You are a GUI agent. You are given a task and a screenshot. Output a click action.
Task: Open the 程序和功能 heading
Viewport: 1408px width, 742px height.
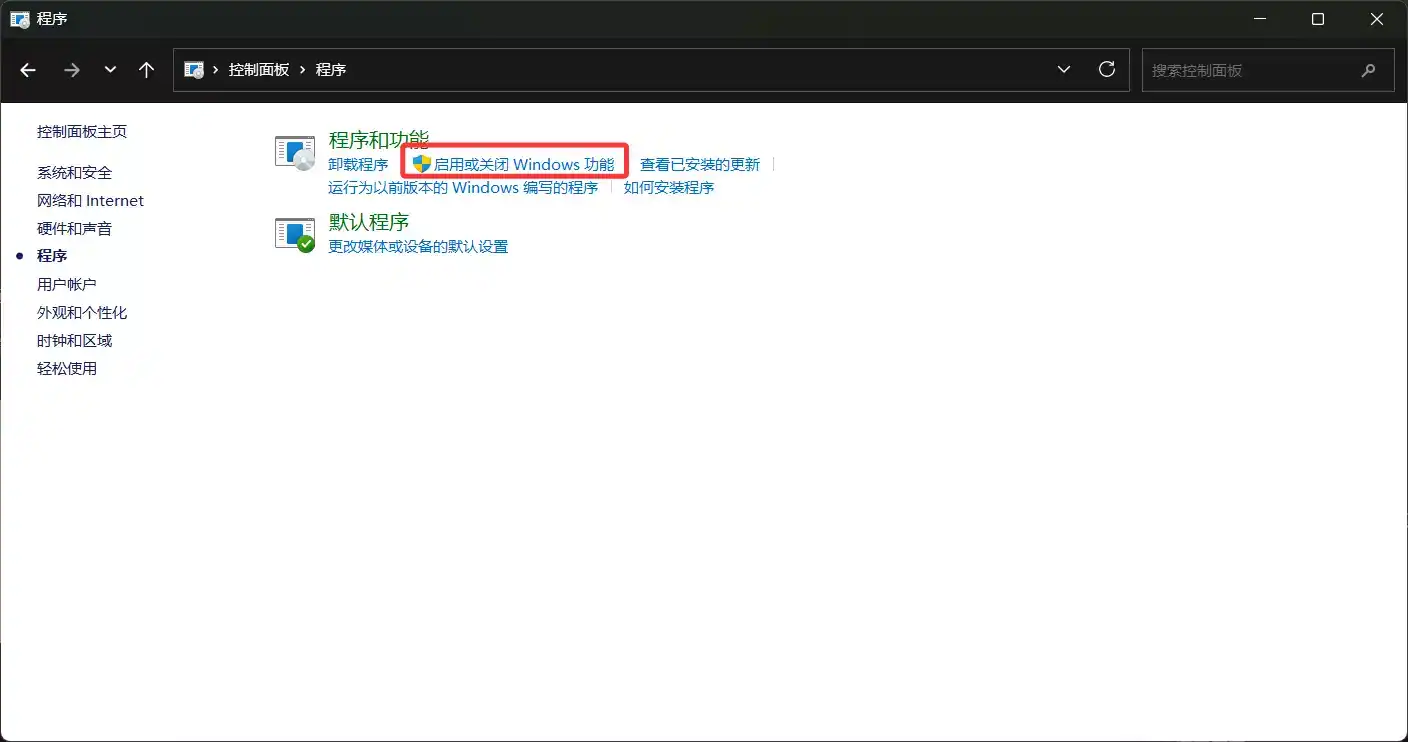pyautogui.click(x=379, y=140)
